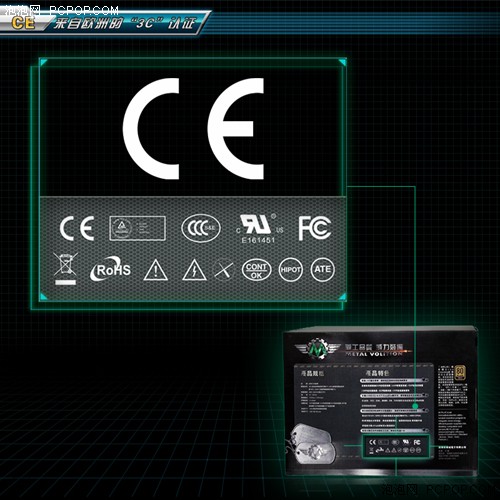Click the CONT OK oval stamp
This screenshot has width=500, height=500.
pyautogui.click(x=256, y=270)
